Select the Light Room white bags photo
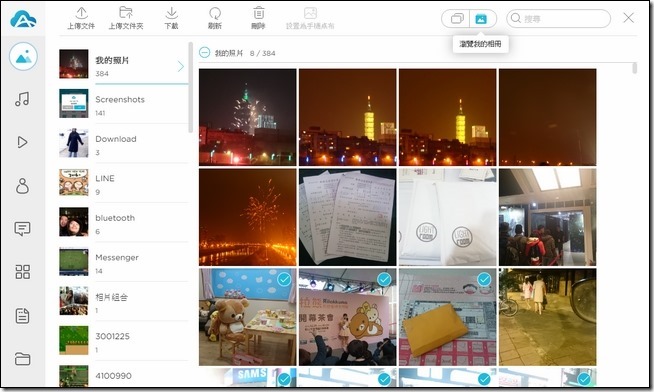Viewport: 654px width, 392px height. pyautogui.click(x=448, y=217)
